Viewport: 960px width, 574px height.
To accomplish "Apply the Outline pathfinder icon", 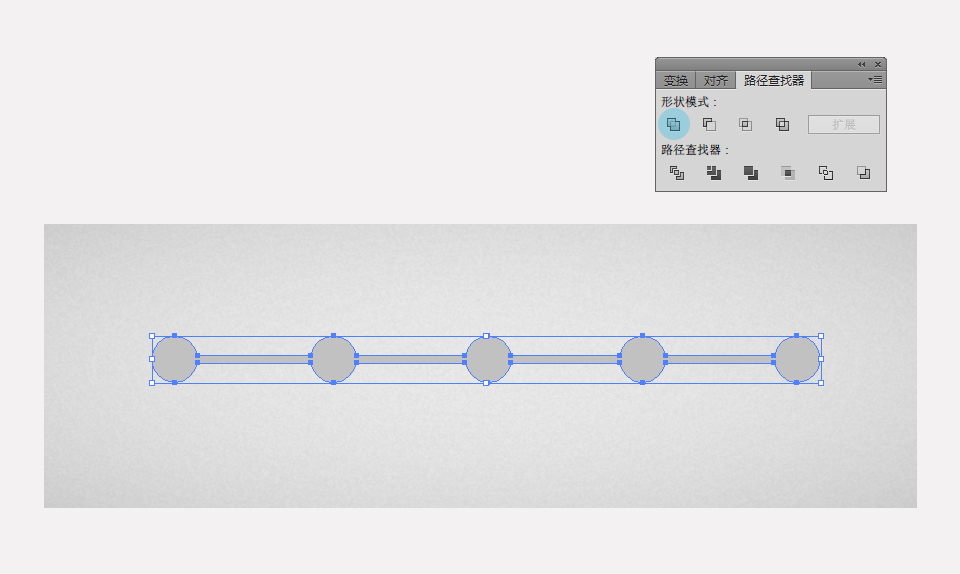I will click(826, 173).
